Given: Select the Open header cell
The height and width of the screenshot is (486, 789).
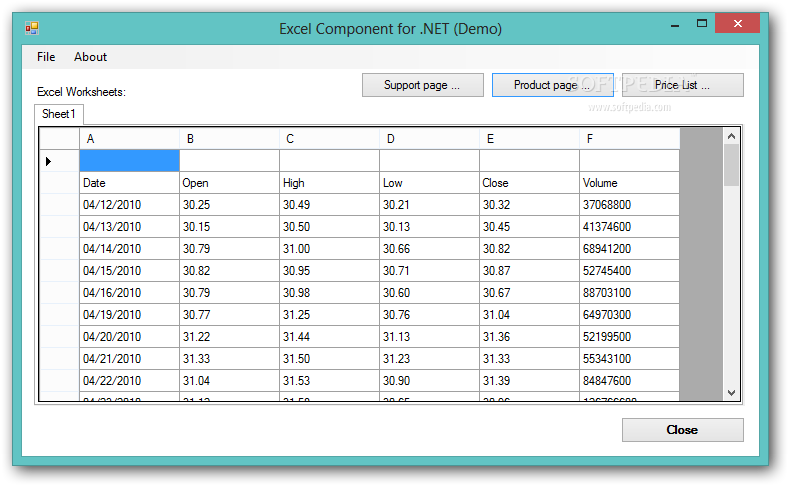Looking at the screenshot, I should (x=229, y=183).
